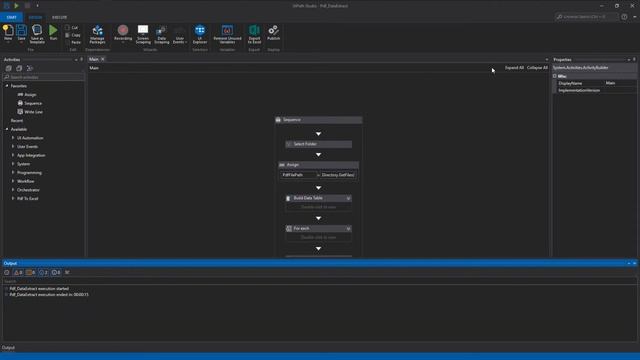Open the Data Scraping wizard
Viewport: 640px width, 360px height.
[x=162, y=34]
